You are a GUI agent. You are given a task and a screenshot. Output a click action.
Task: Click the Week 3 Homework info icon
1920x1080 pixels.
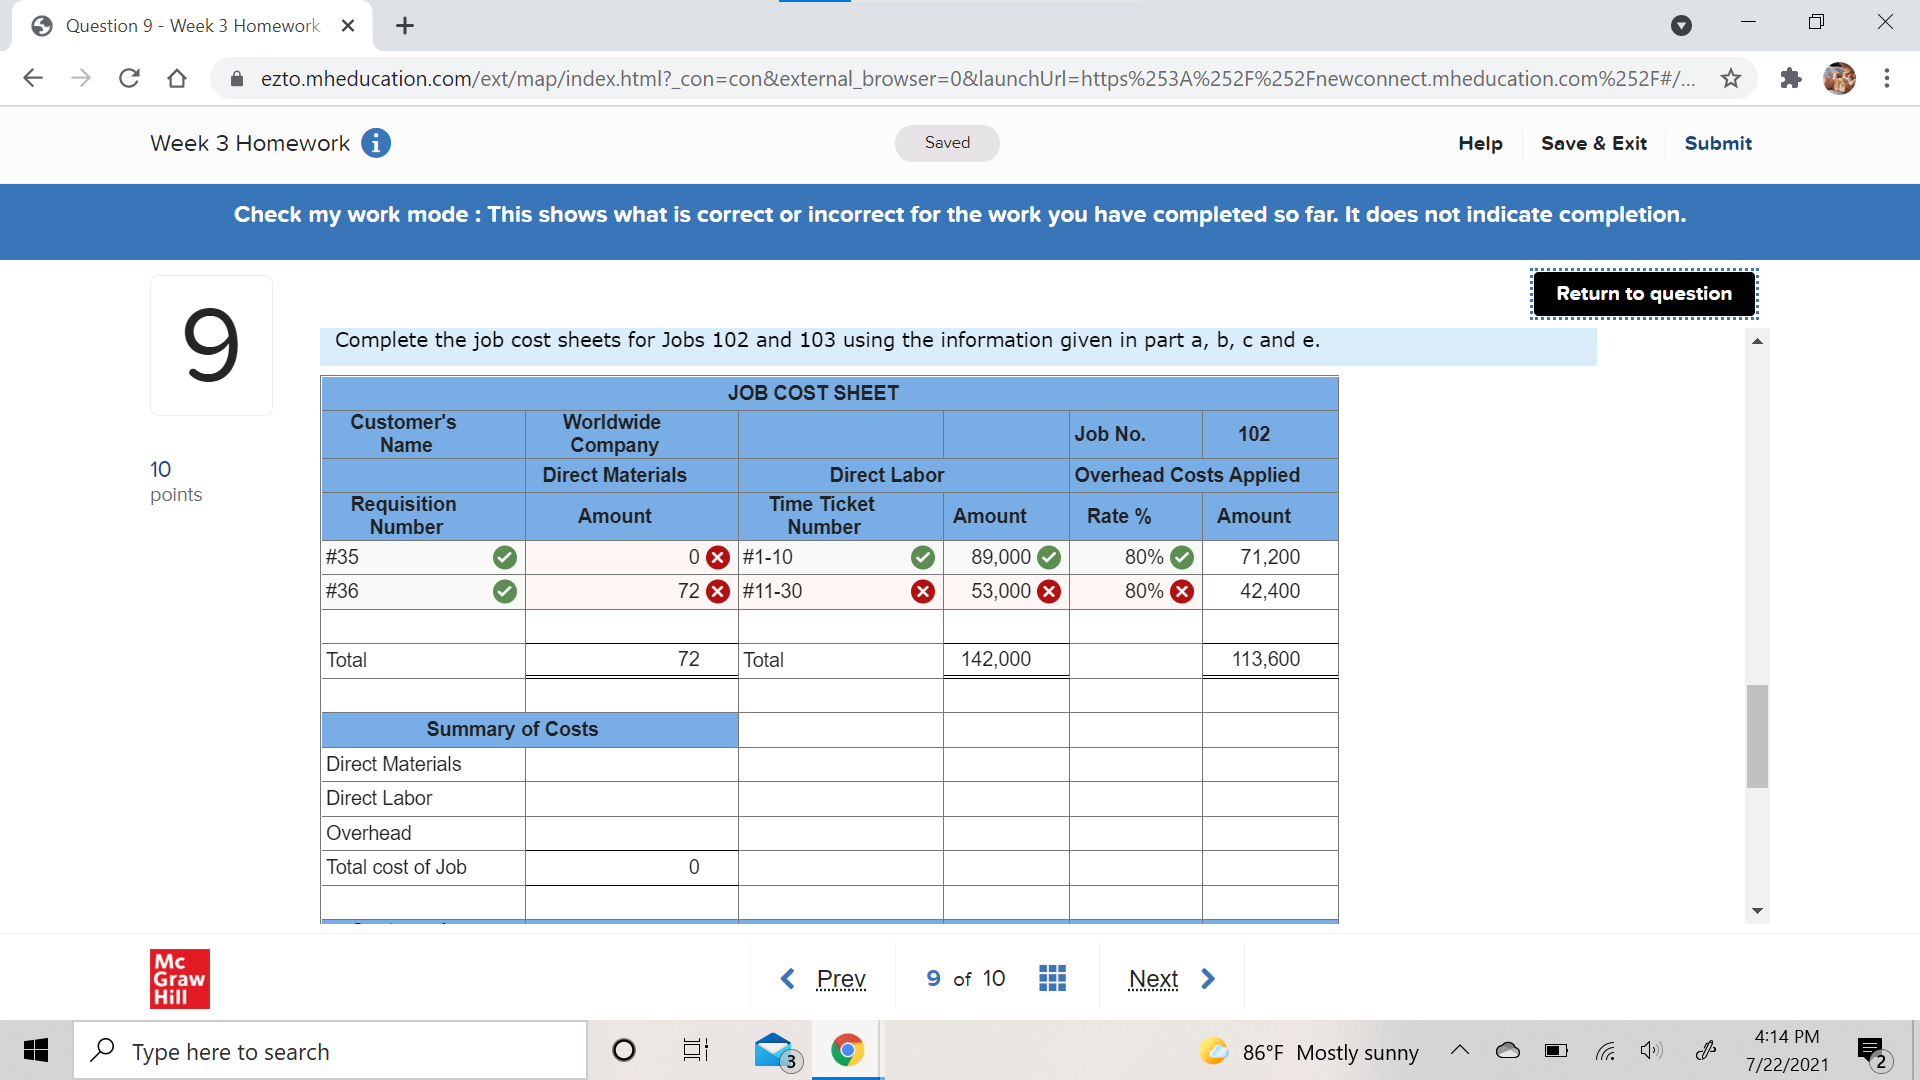376,143
